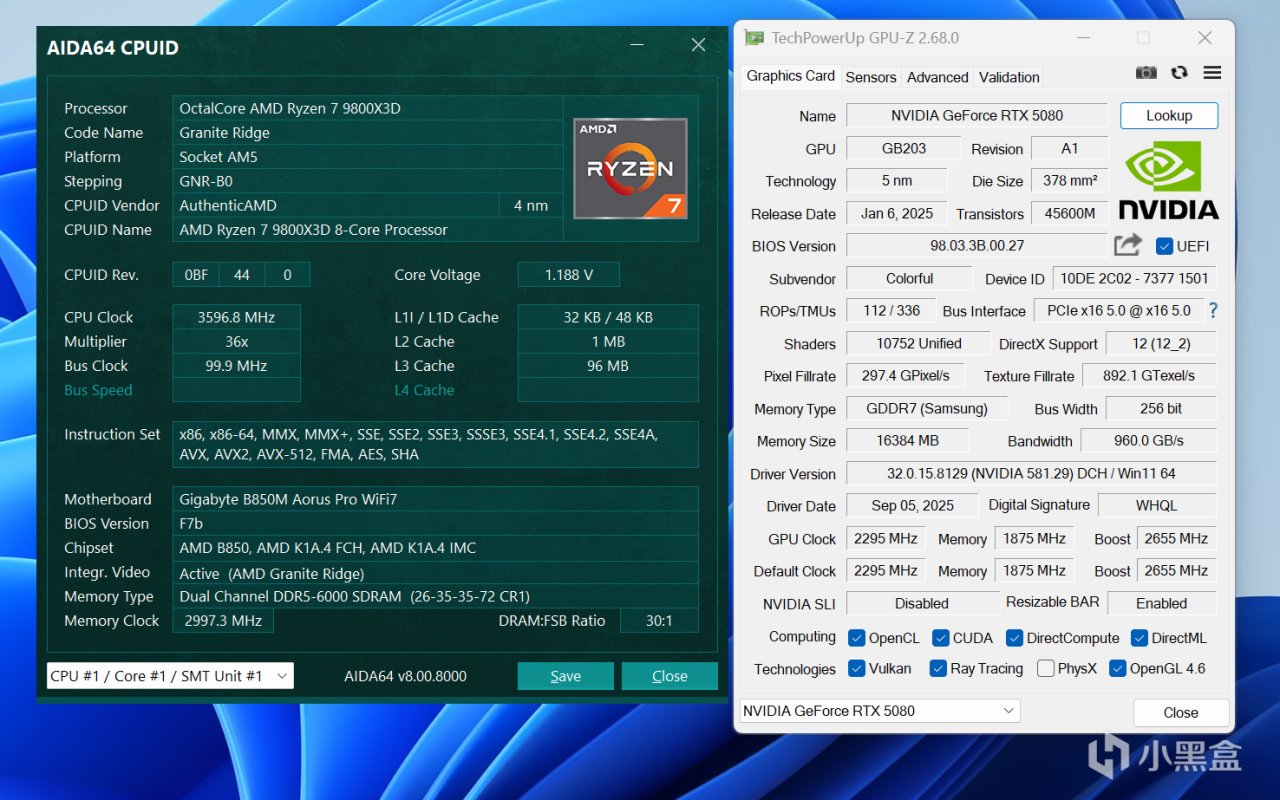Viewport: 1280px width, 800px height.
Task: Click the Platform value "Socket AM5"
Action: pos(368,157)
